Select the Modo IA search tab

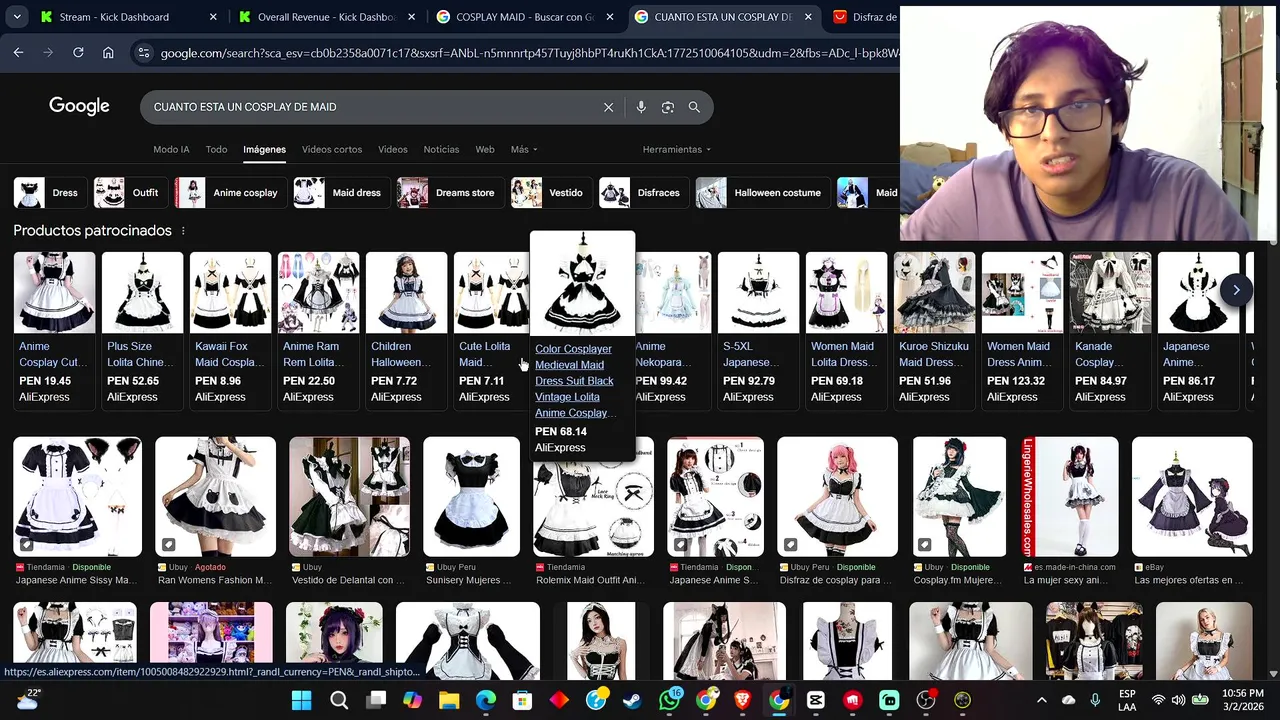[171, 150]
